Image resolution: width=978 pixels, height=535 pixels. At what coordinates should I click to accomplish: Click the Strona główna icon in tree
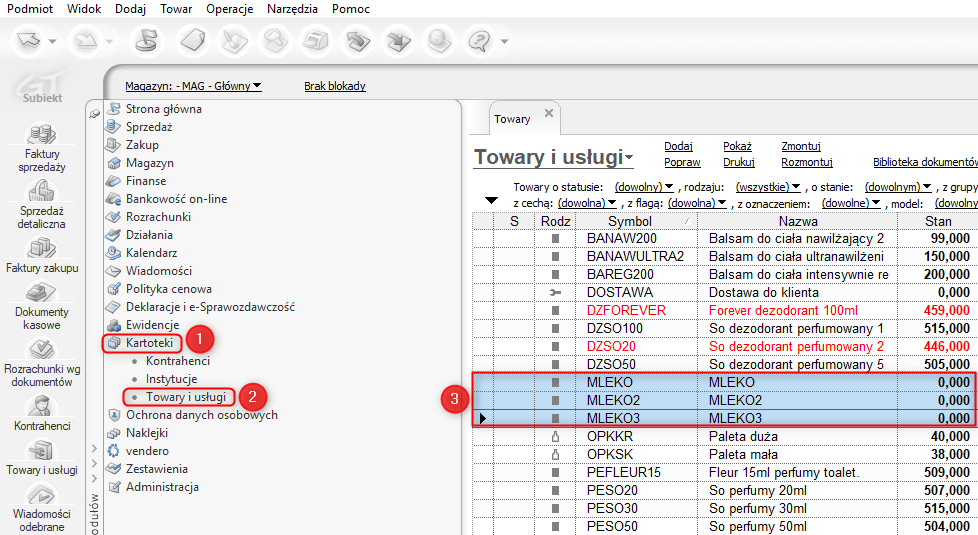tap(113, 108)
